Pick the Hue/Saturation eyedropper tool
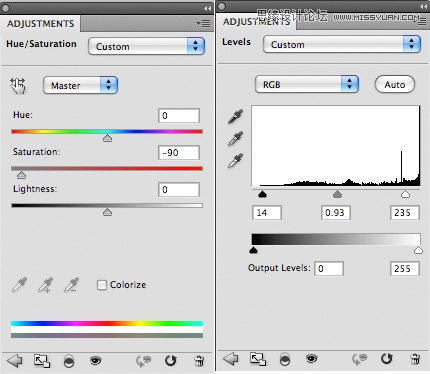 [x=19, y=285]
